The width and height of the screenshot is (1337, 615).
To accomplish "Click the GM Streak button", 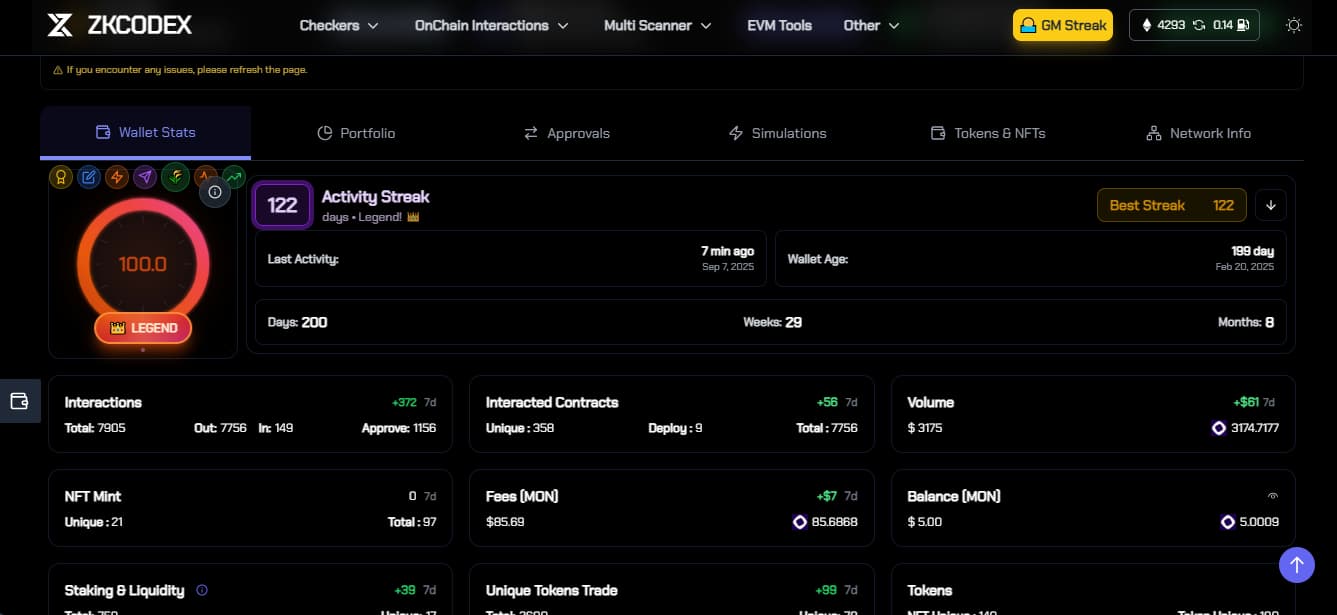I will (x=1063, y=25).
